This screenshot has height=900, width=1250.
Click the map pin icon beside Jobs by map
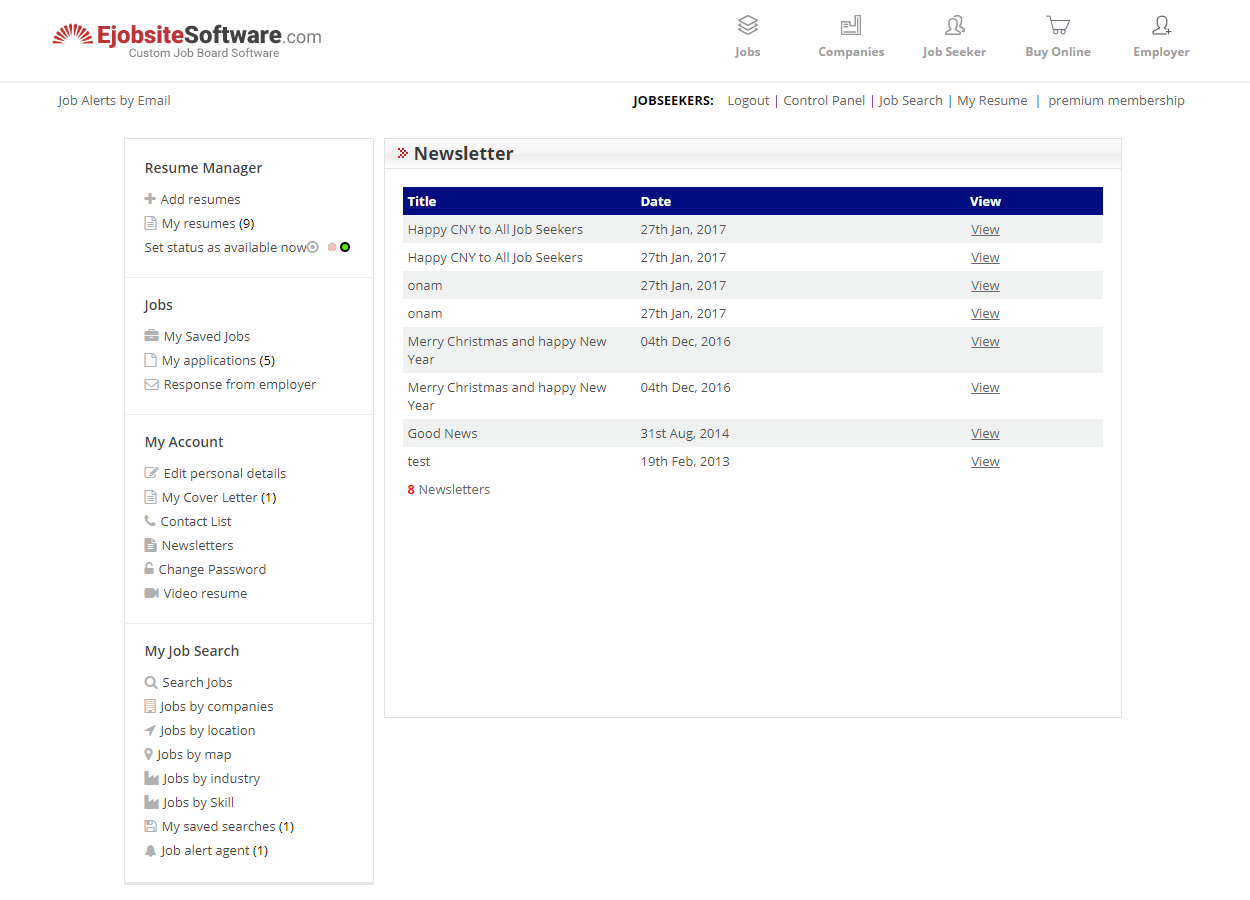(x=149, y=754)
